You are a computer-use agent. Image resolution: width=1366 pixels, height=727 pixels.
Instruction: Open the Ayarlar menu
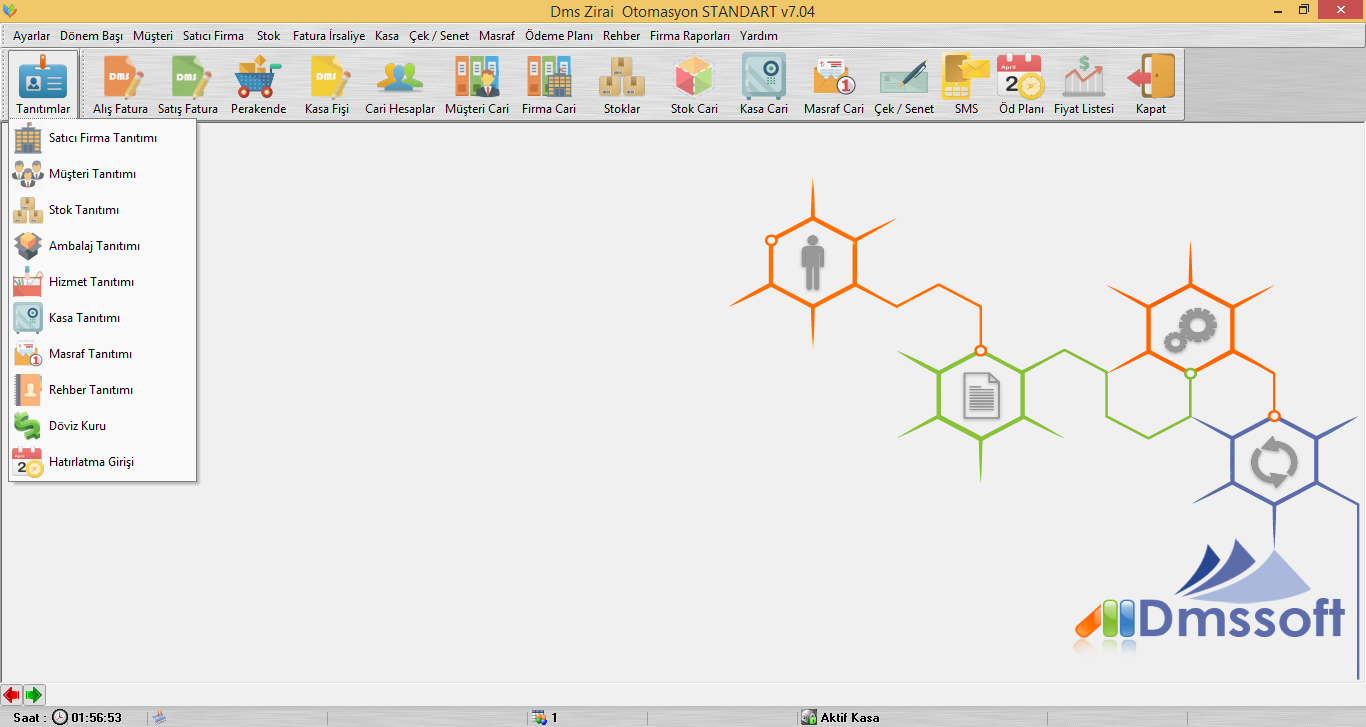(x=31, y=35)
